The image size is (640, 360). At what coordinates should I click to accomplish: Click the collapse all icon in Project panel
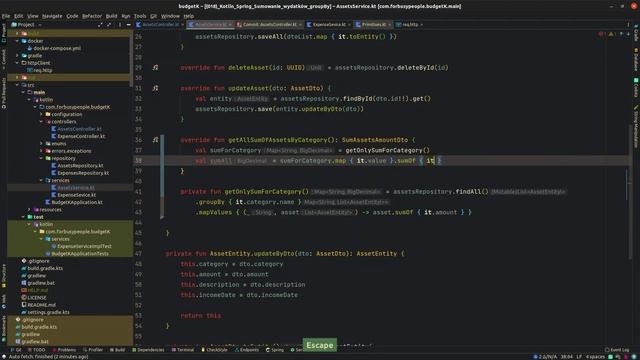click(x=109, y=25)
